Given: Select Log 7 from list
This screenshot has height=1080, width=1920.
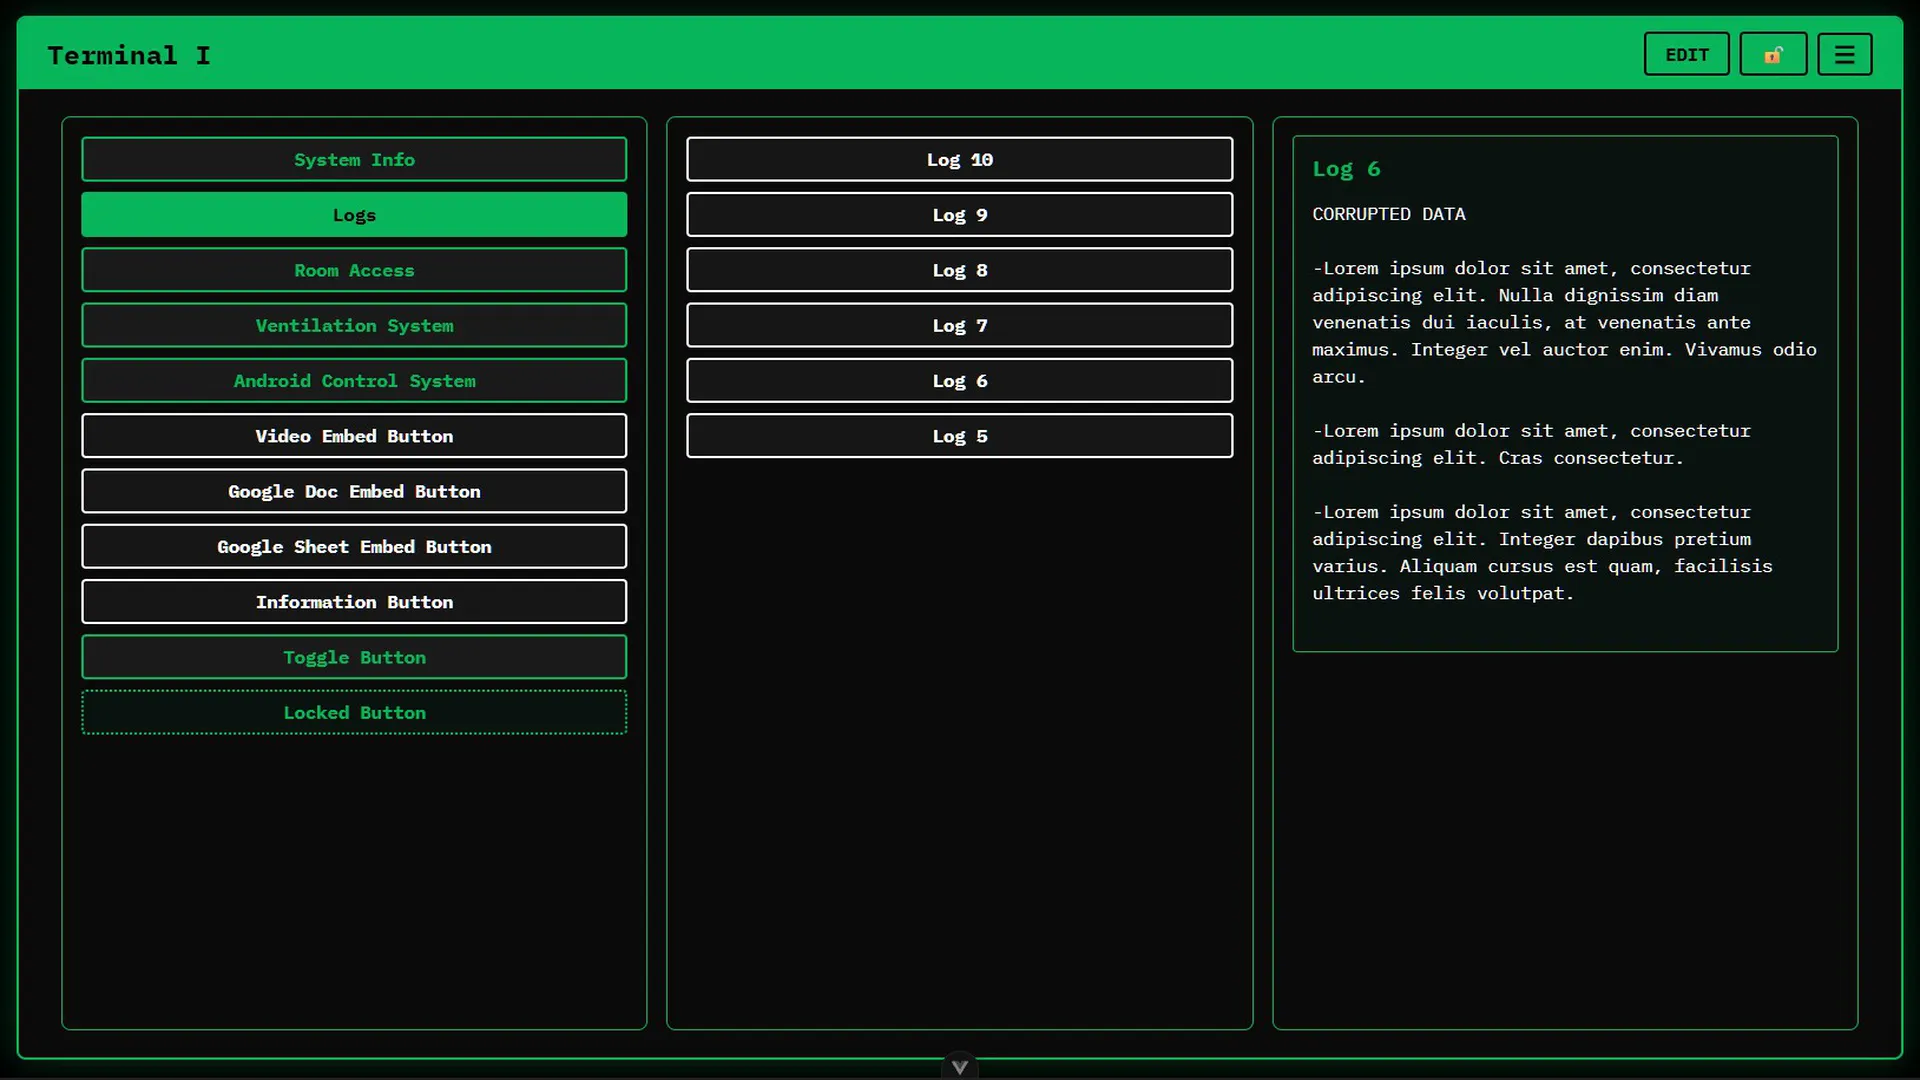Looking at the screenshot, I should 959,326.
